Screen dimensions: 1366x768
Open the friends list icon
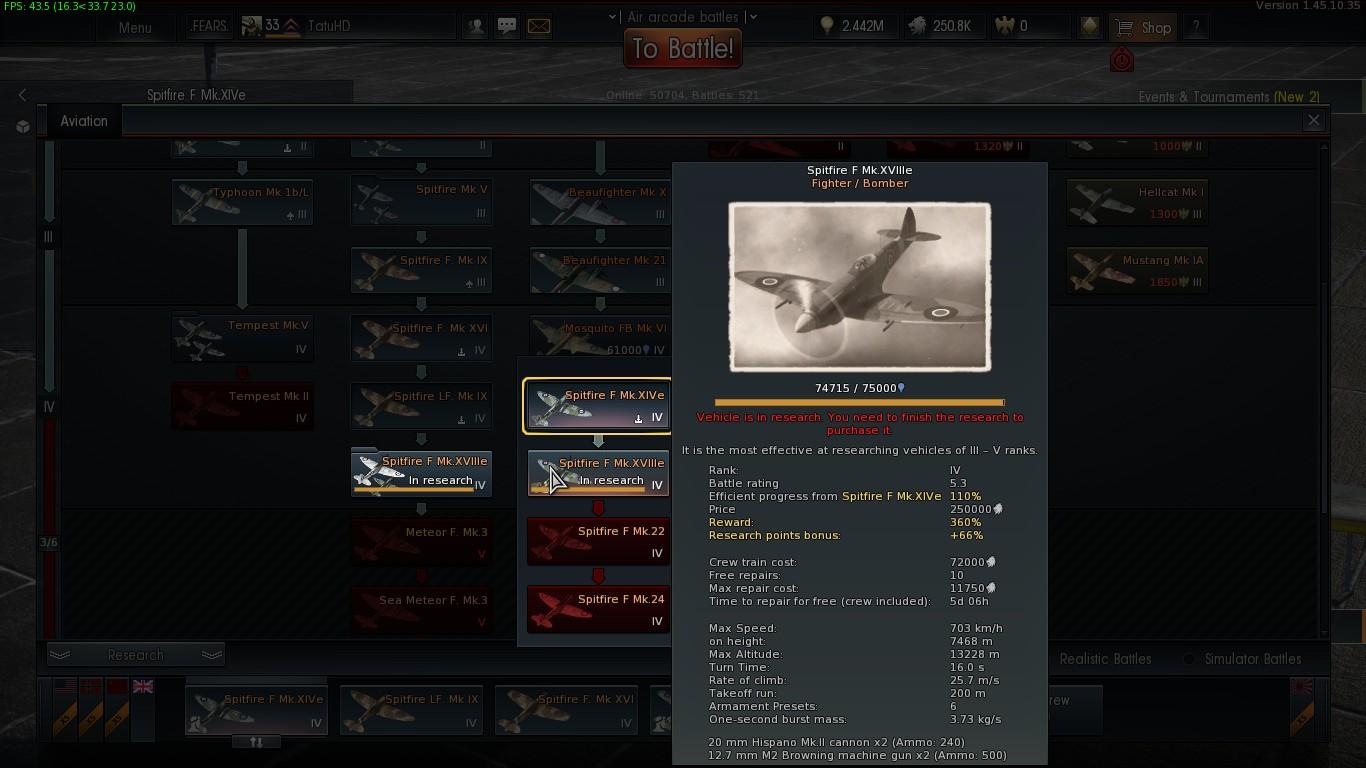(476, 26)
